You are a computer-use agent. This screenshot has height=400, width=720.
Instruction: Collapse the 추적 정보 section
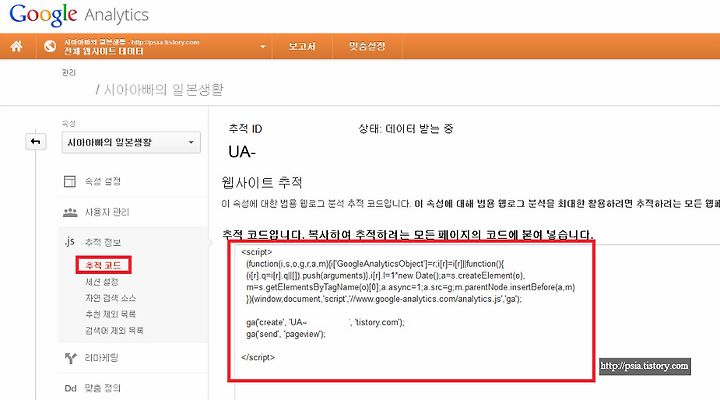pyautogui.click(x=102, y=242)
